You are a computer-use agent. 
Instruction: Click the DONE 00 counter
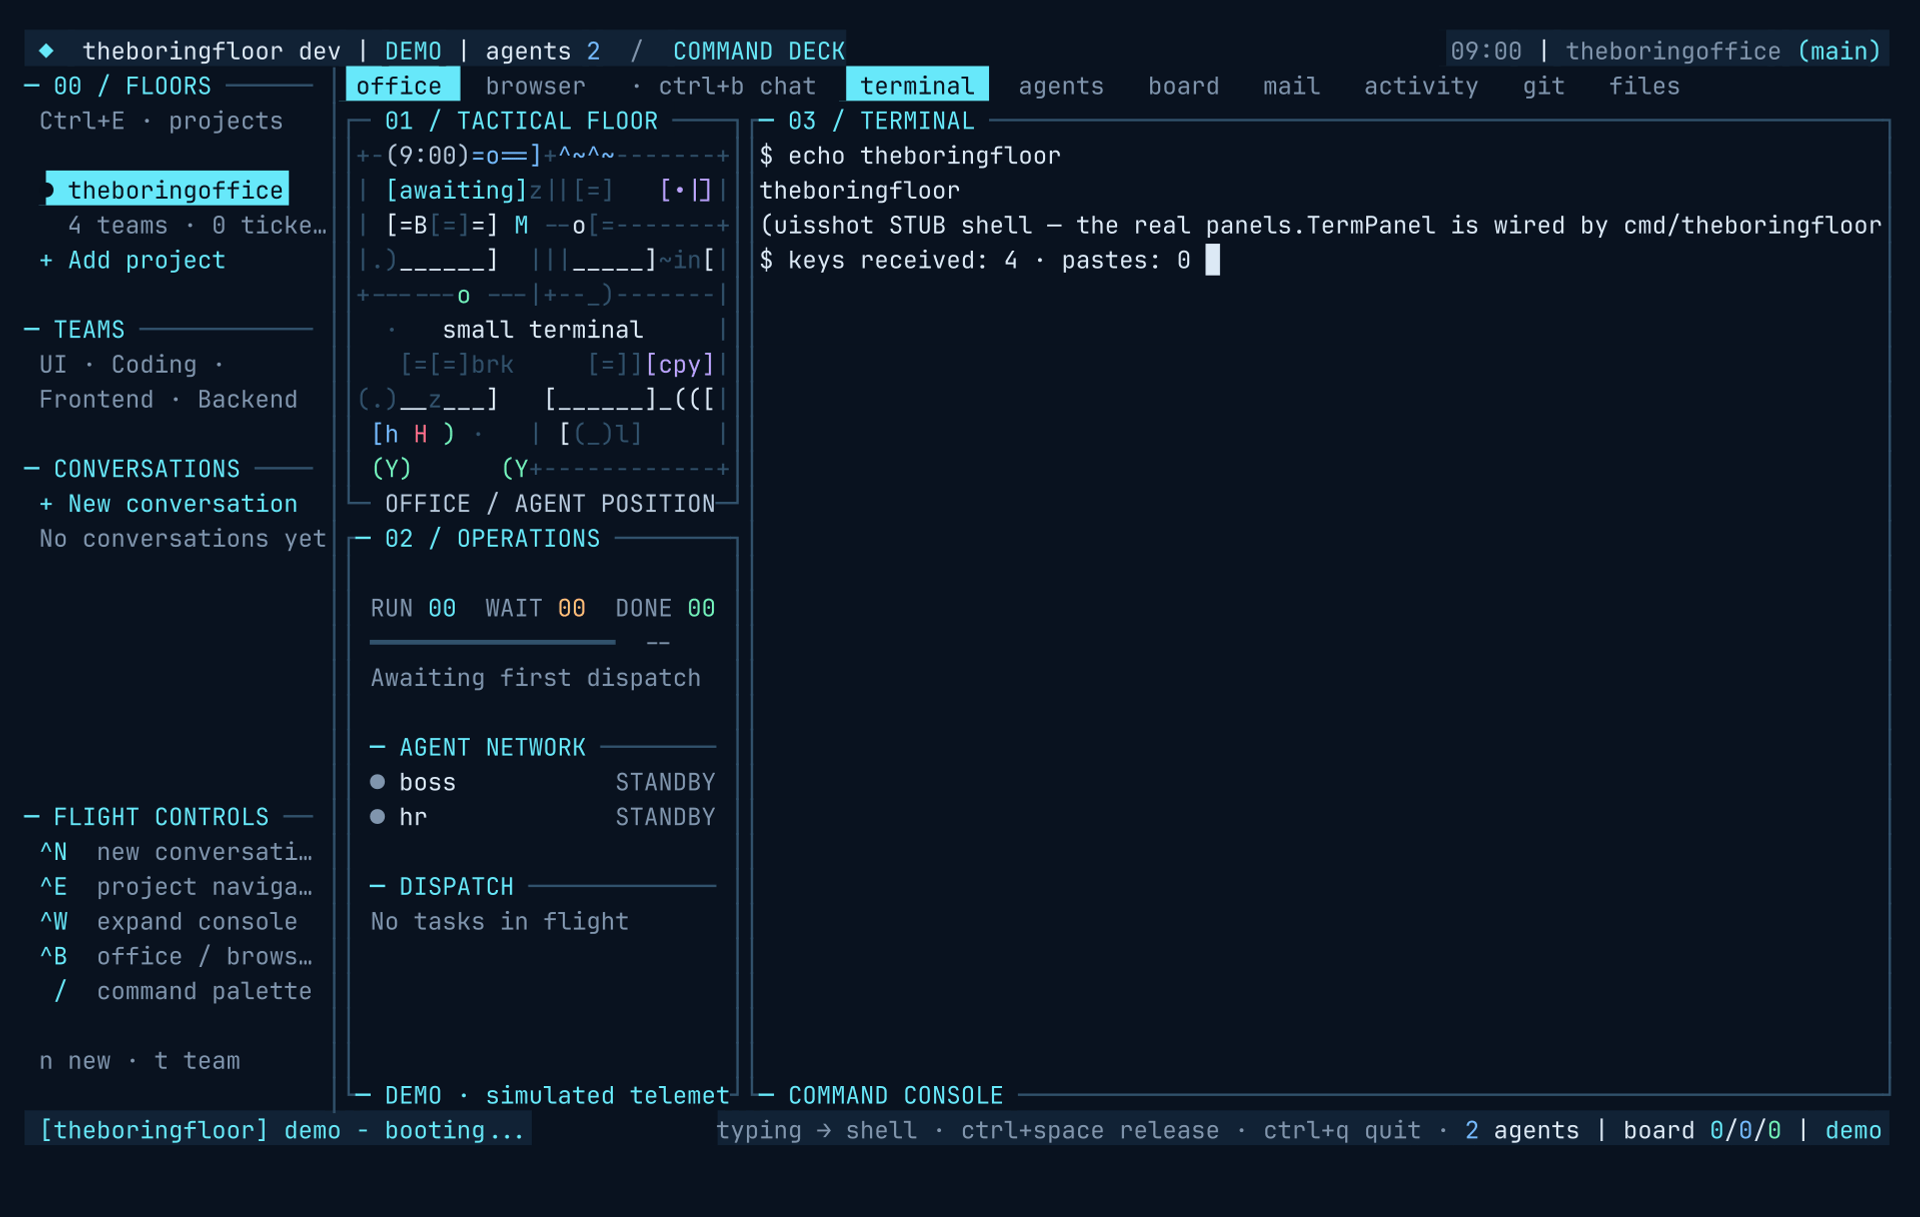click(665, 608)
